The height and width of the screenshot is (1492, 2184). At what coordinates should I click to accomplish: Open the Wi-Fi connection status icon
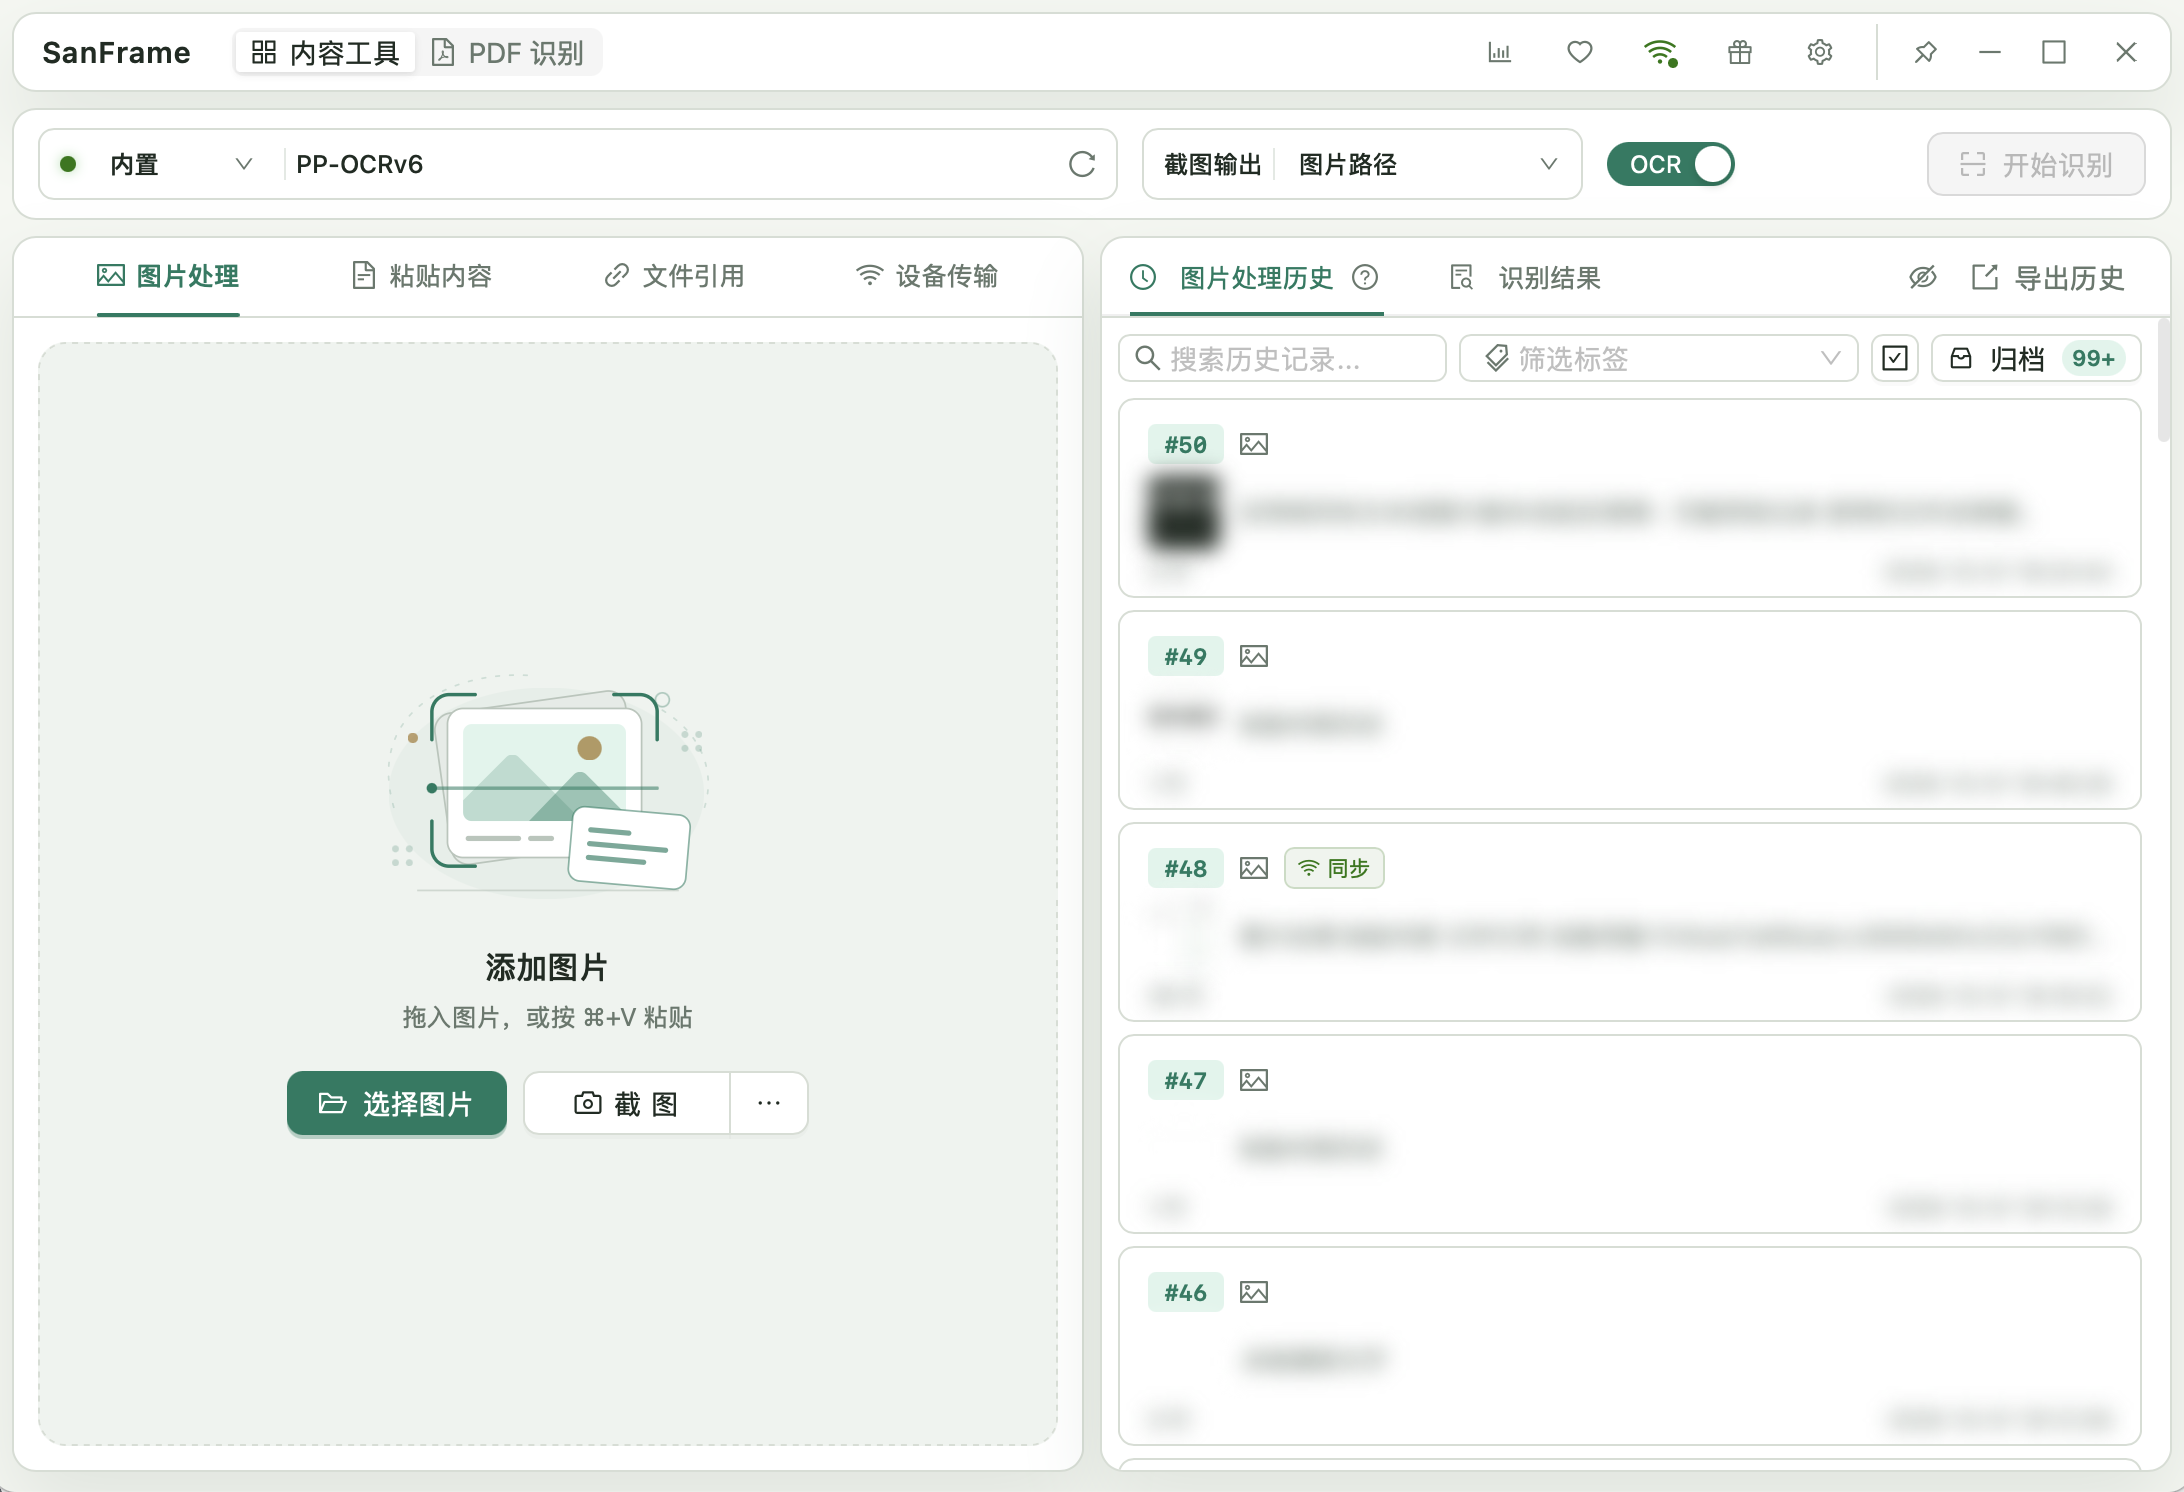pos(1660,52)
